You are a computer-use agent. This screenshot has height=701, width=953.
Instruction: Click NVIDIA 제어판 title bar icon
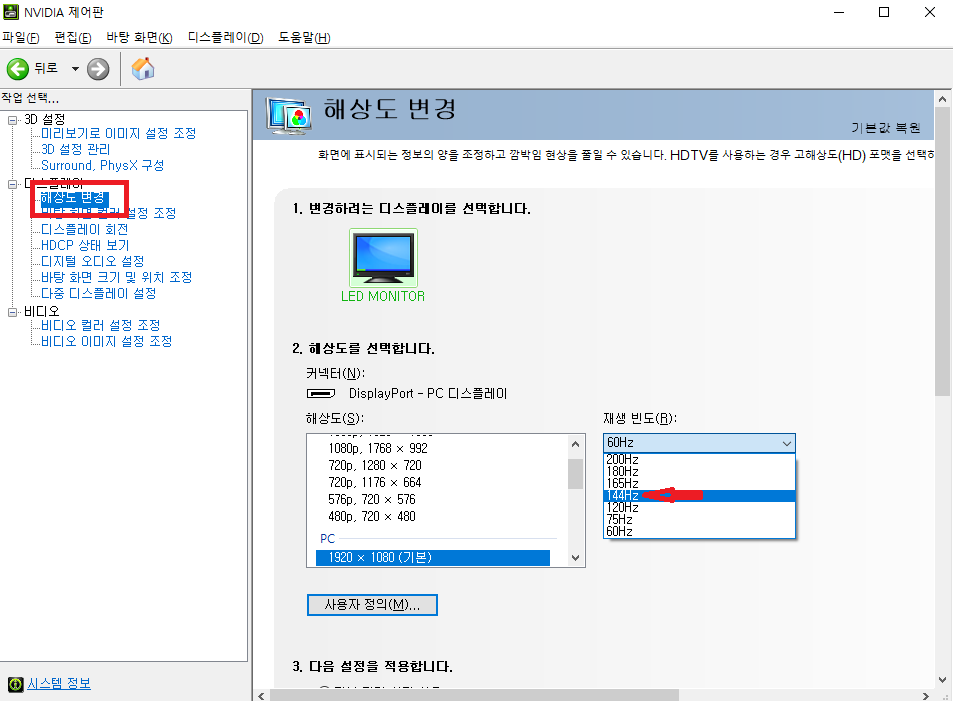pos(11,12)
